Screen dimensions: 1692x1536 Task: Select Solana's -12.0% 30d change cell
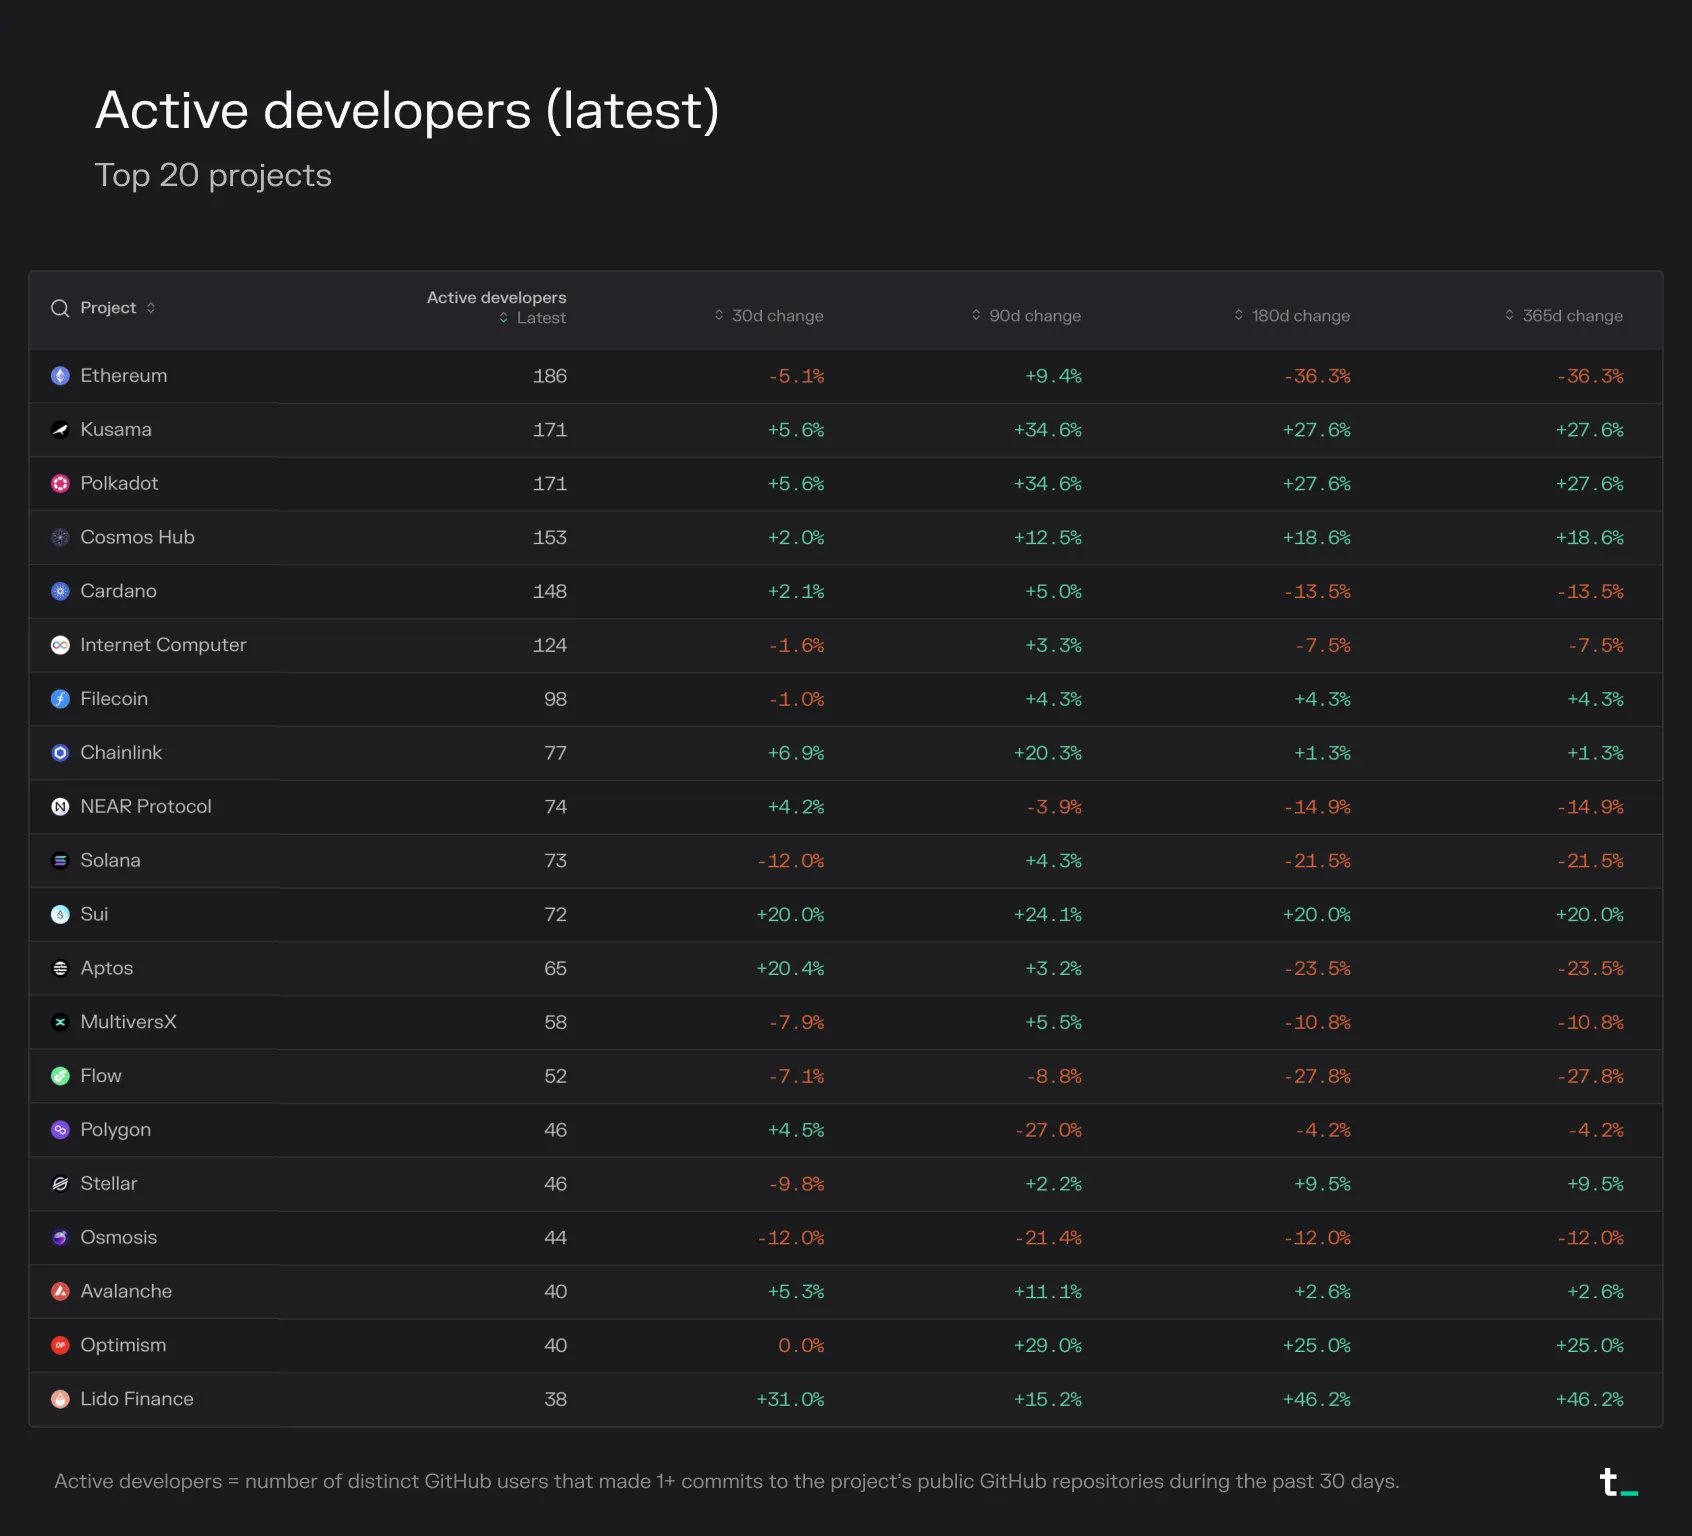pyautogui.click(x=791, y=861)
